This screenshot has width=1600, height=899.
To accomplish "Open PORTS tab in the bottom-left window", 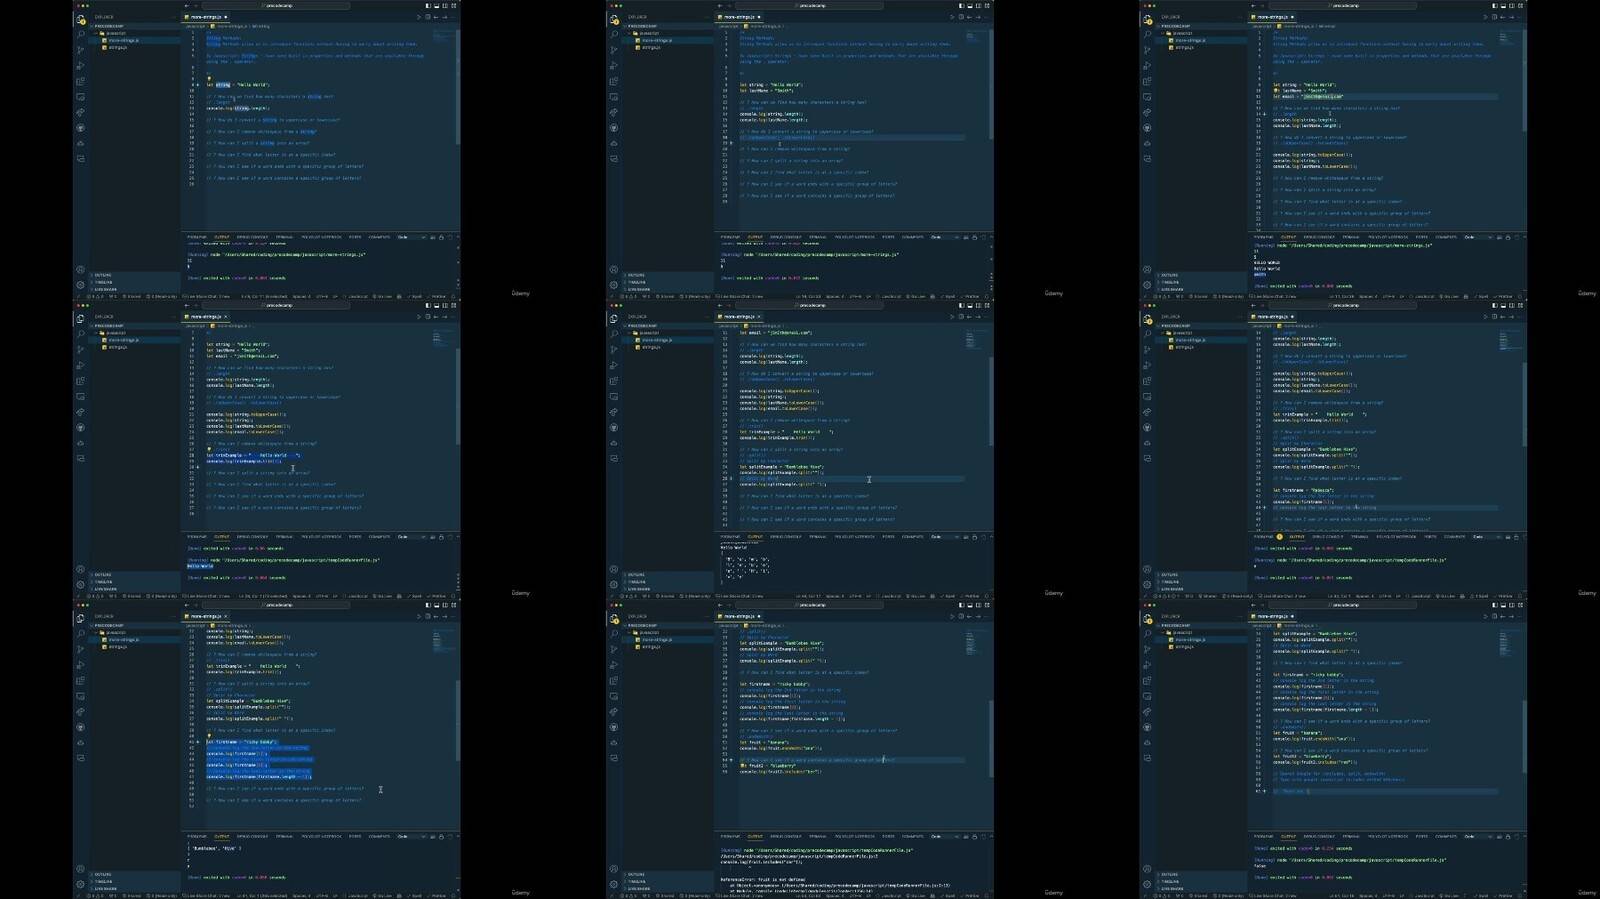I will pyautogui.click(x=355, y=836).
